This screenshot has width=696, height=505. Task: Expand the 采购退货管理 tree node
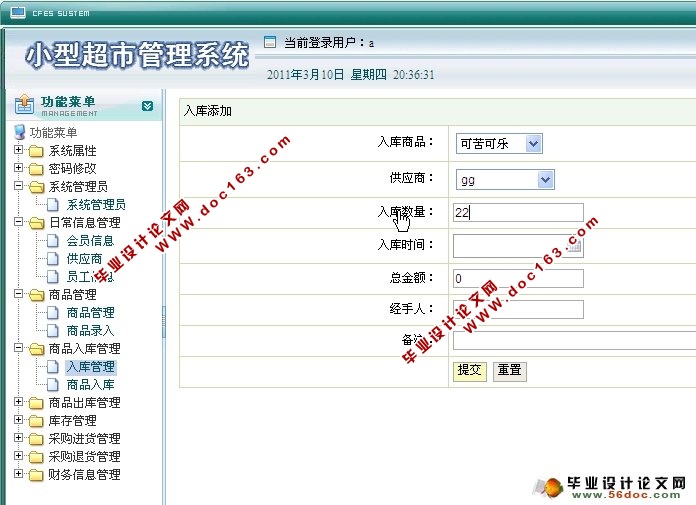18,455
